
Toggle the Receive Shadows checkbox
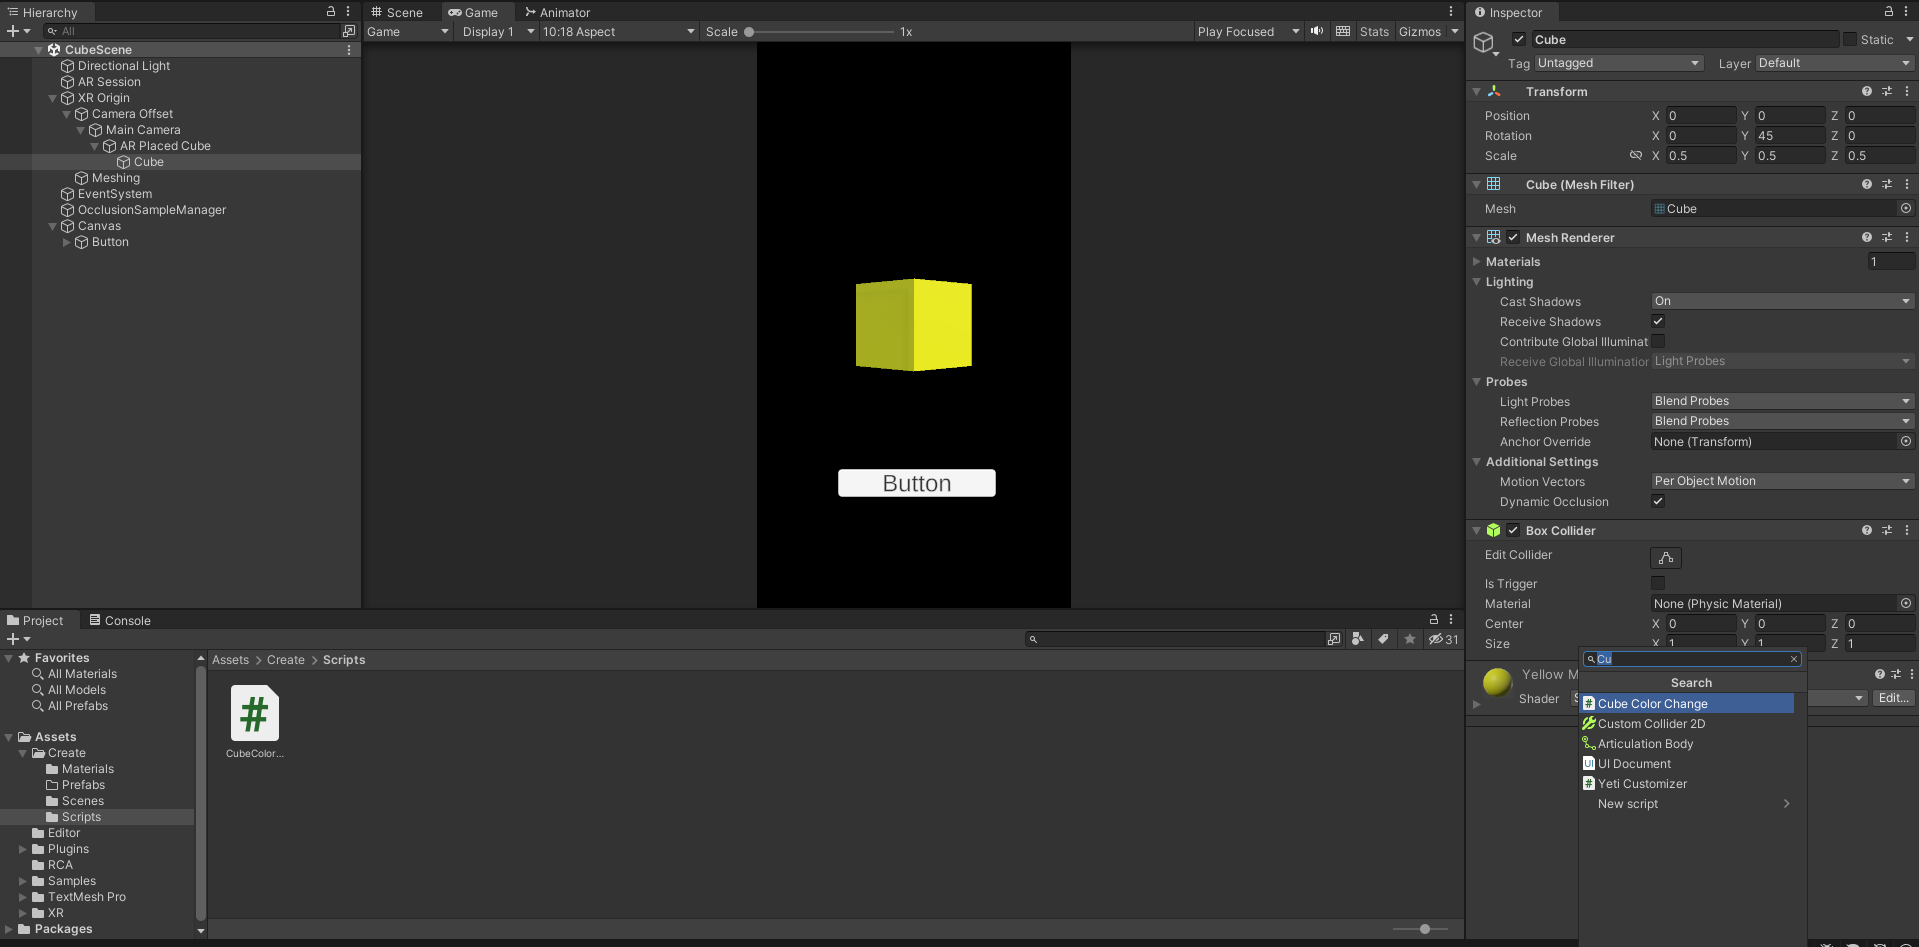pyautogui.click(x=1658, y=321)
